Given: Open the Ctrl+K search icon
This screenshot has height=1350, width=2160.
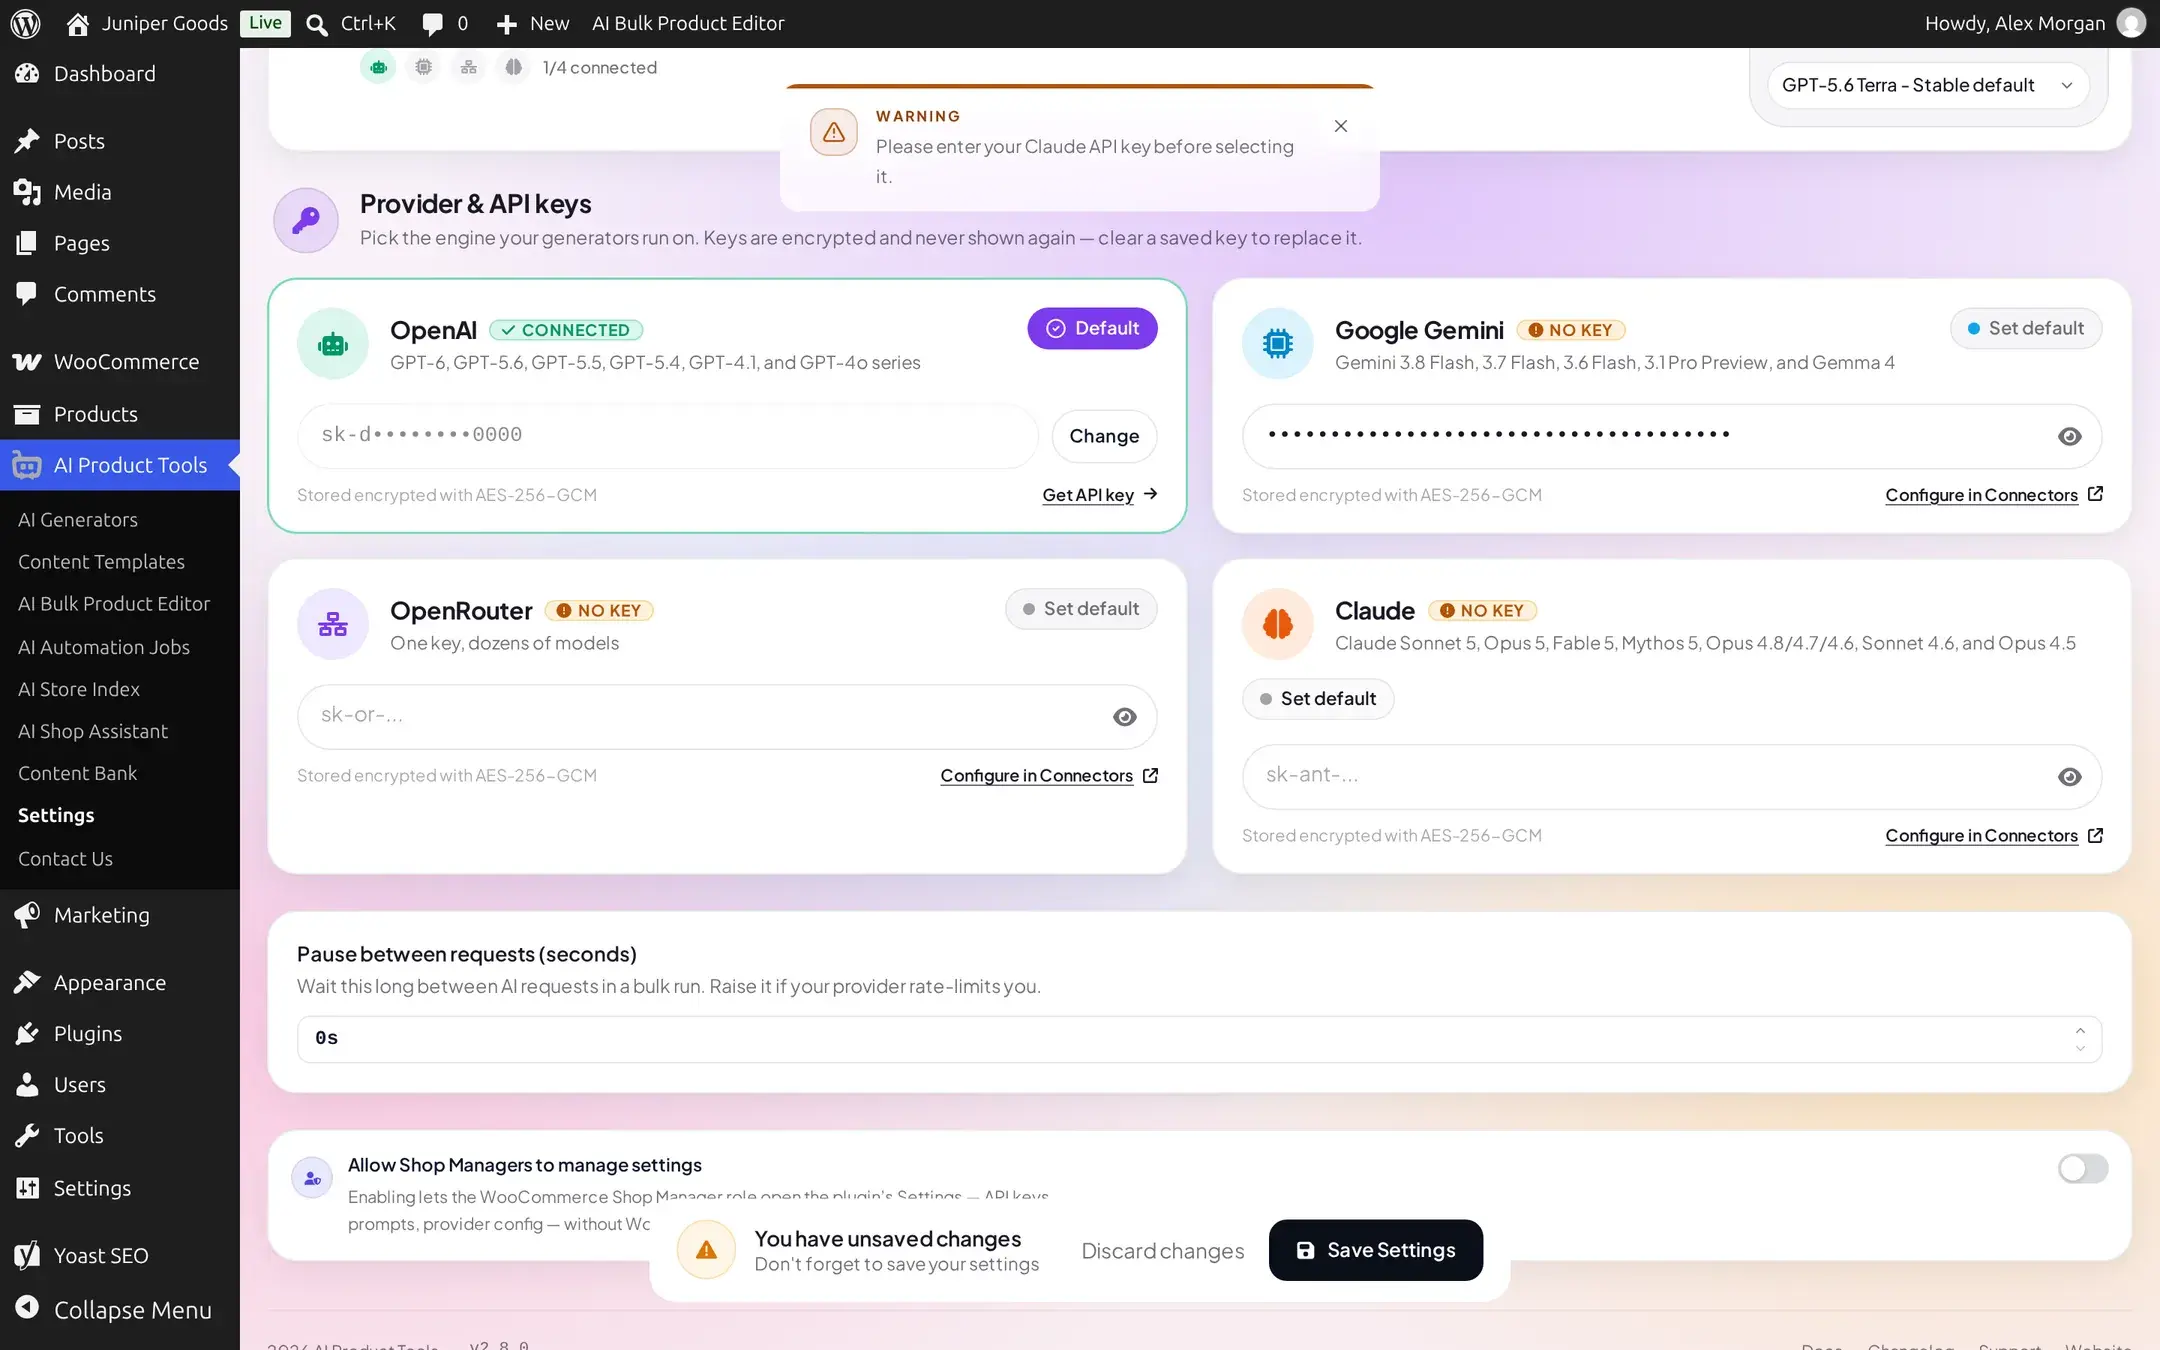Looking at the screenshot, I should 316,24.
